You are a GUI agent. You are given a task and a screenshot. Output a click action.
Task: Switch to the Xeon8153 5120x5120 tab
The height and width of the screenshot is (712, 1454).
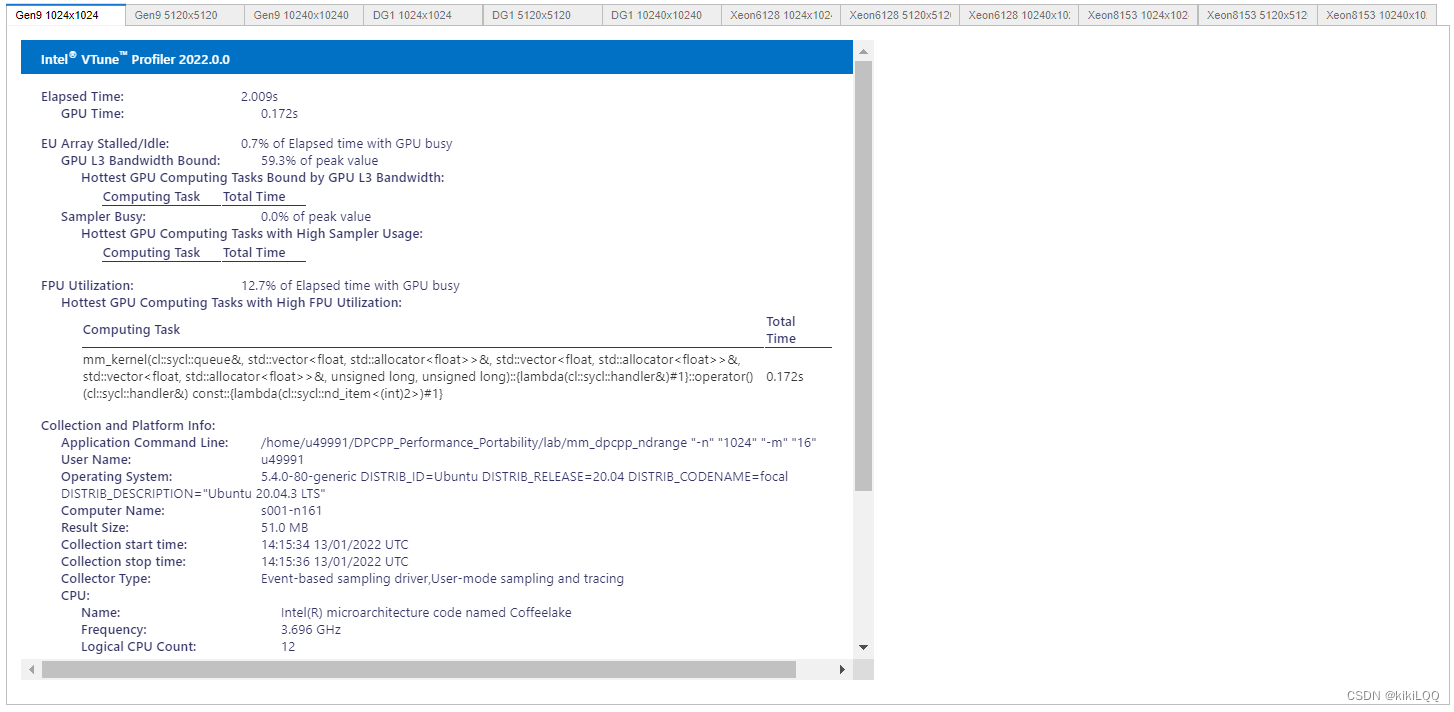[x=1256, y=15]
